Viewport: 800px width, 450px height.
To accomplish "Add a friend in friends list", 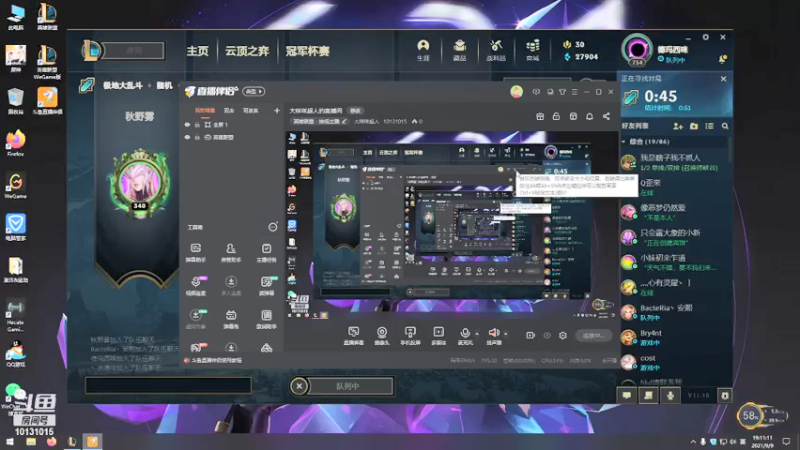I will [678, 126].
